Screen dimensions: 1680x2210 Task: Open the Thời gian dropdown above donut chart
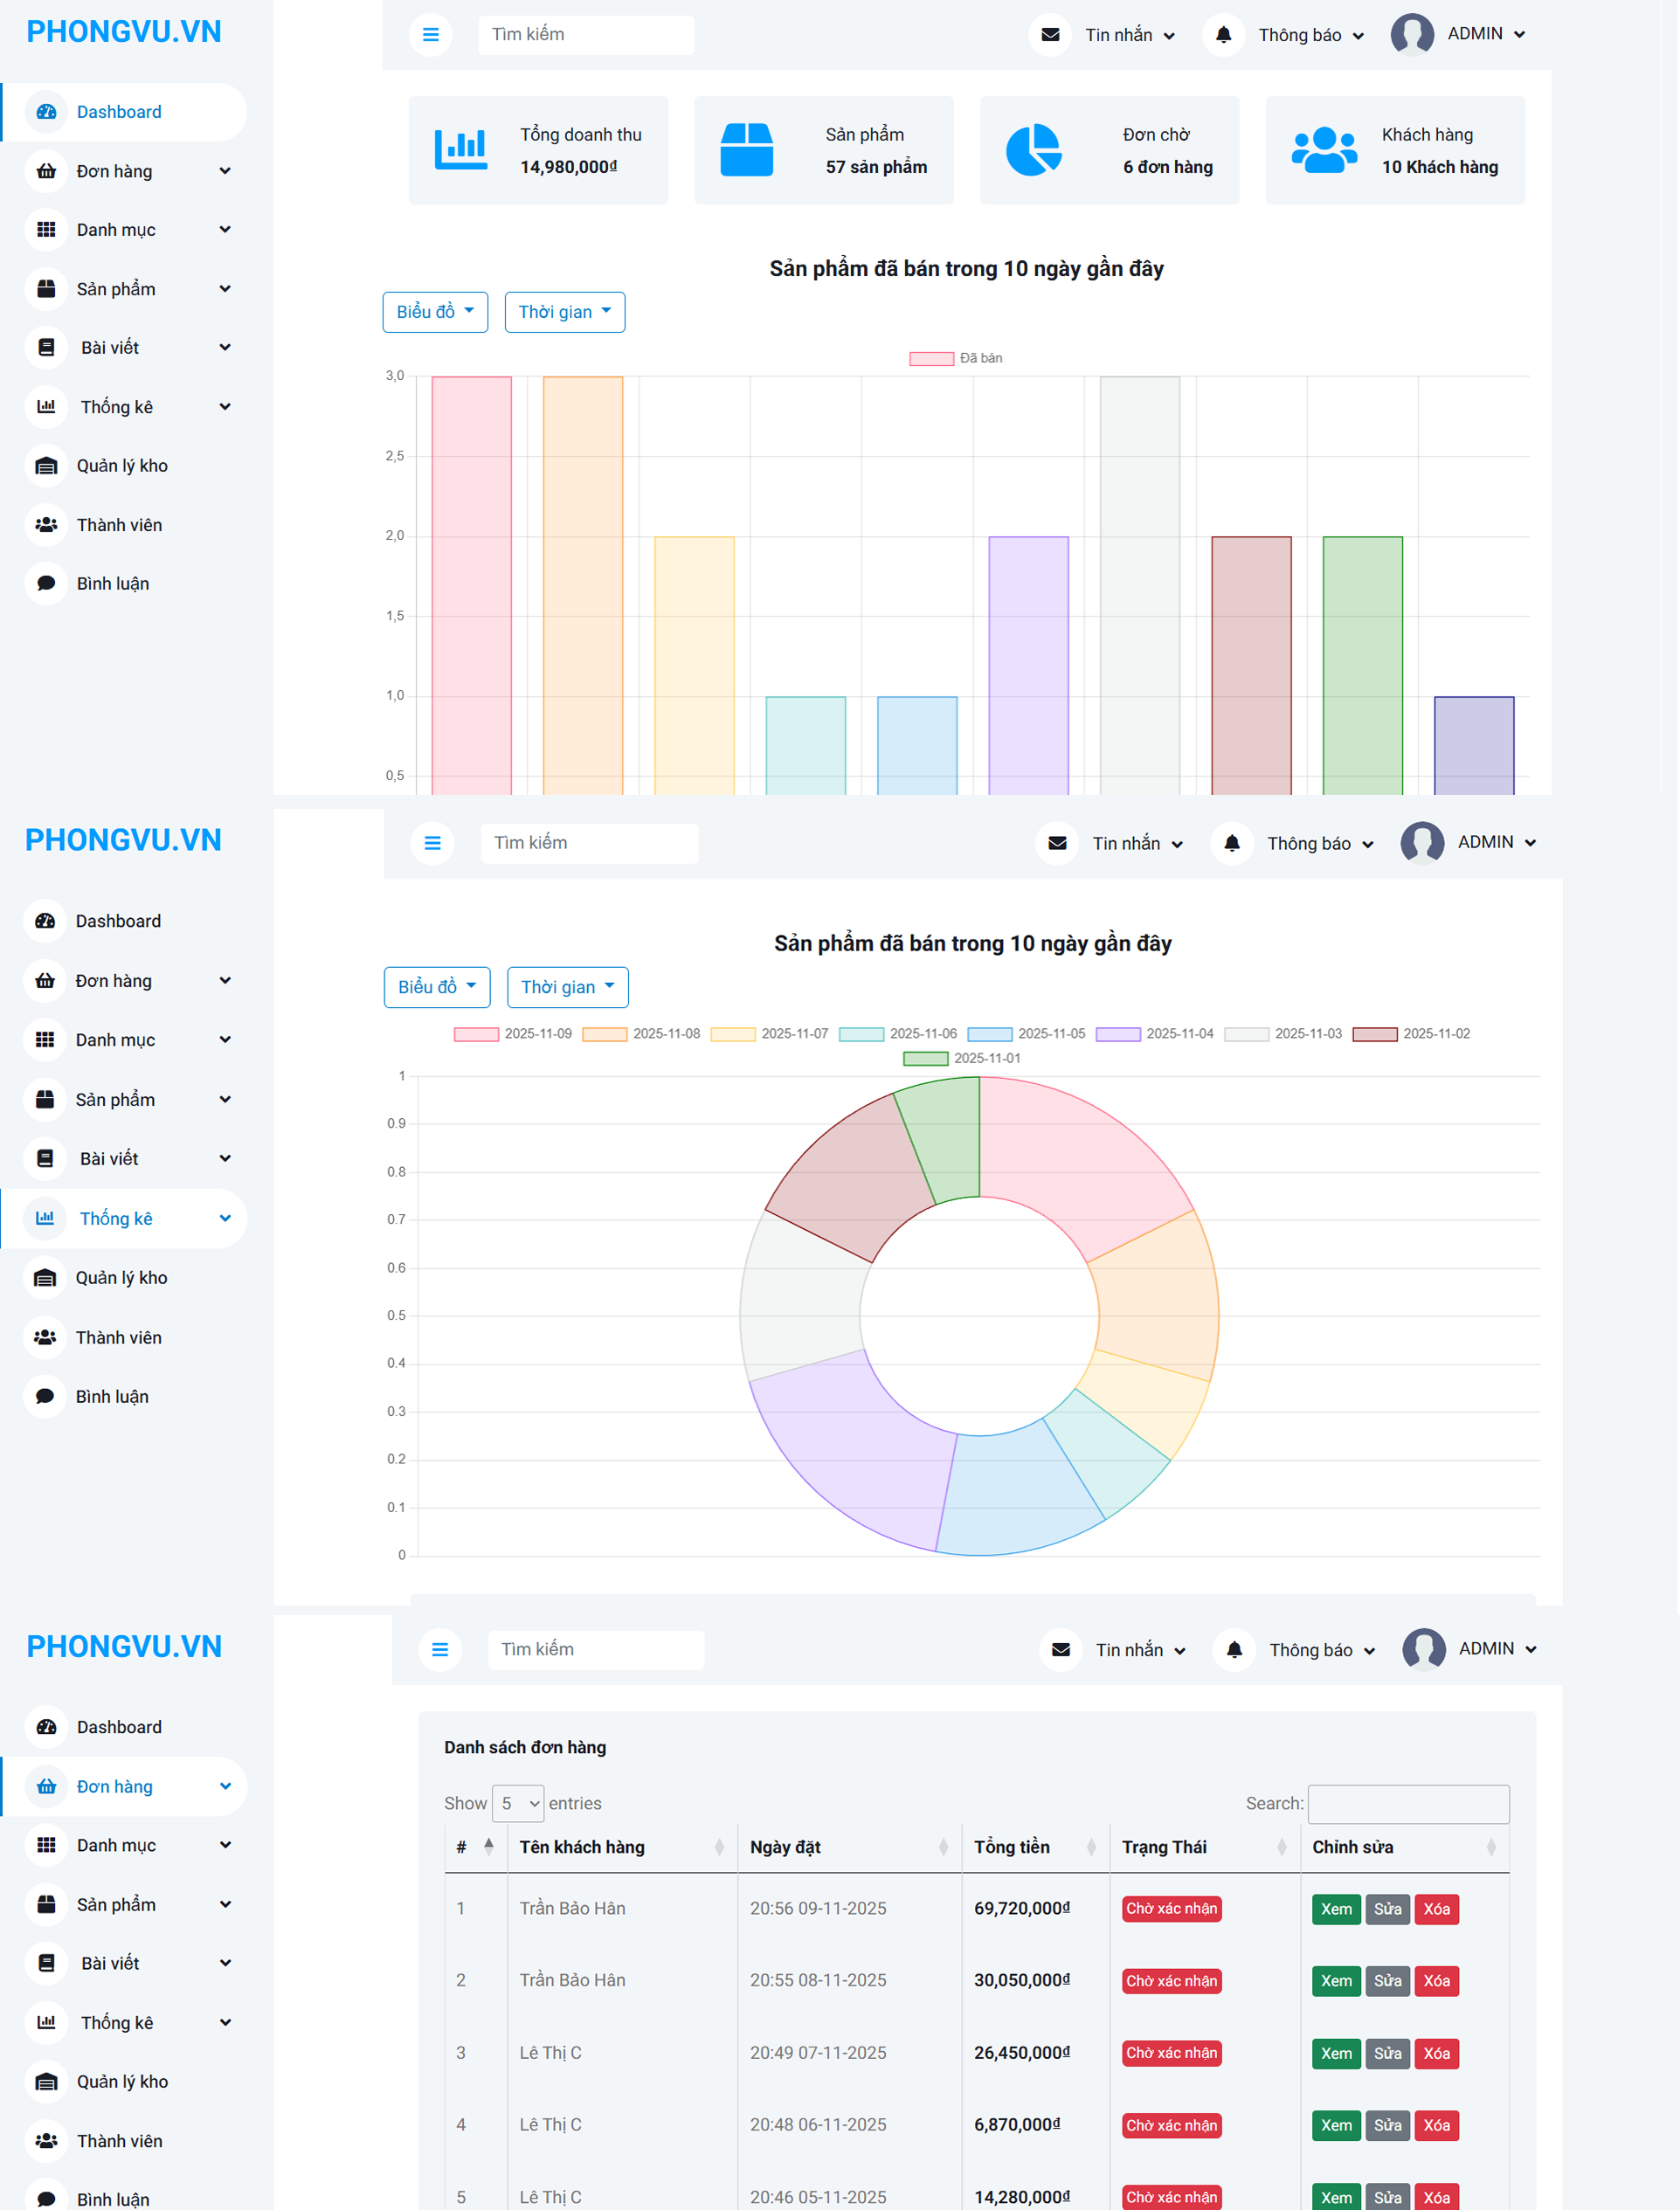pyautogui.click(x=567, y=987)
